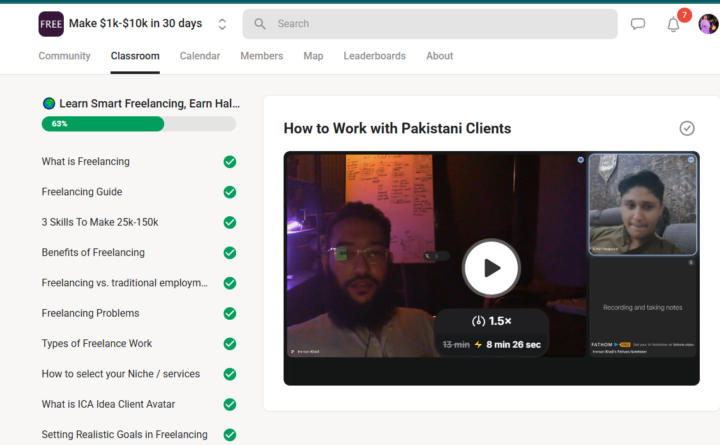
Task: Toggle checkmark for What is ICA Idea Client Avatar
Action: click(230, 404)
